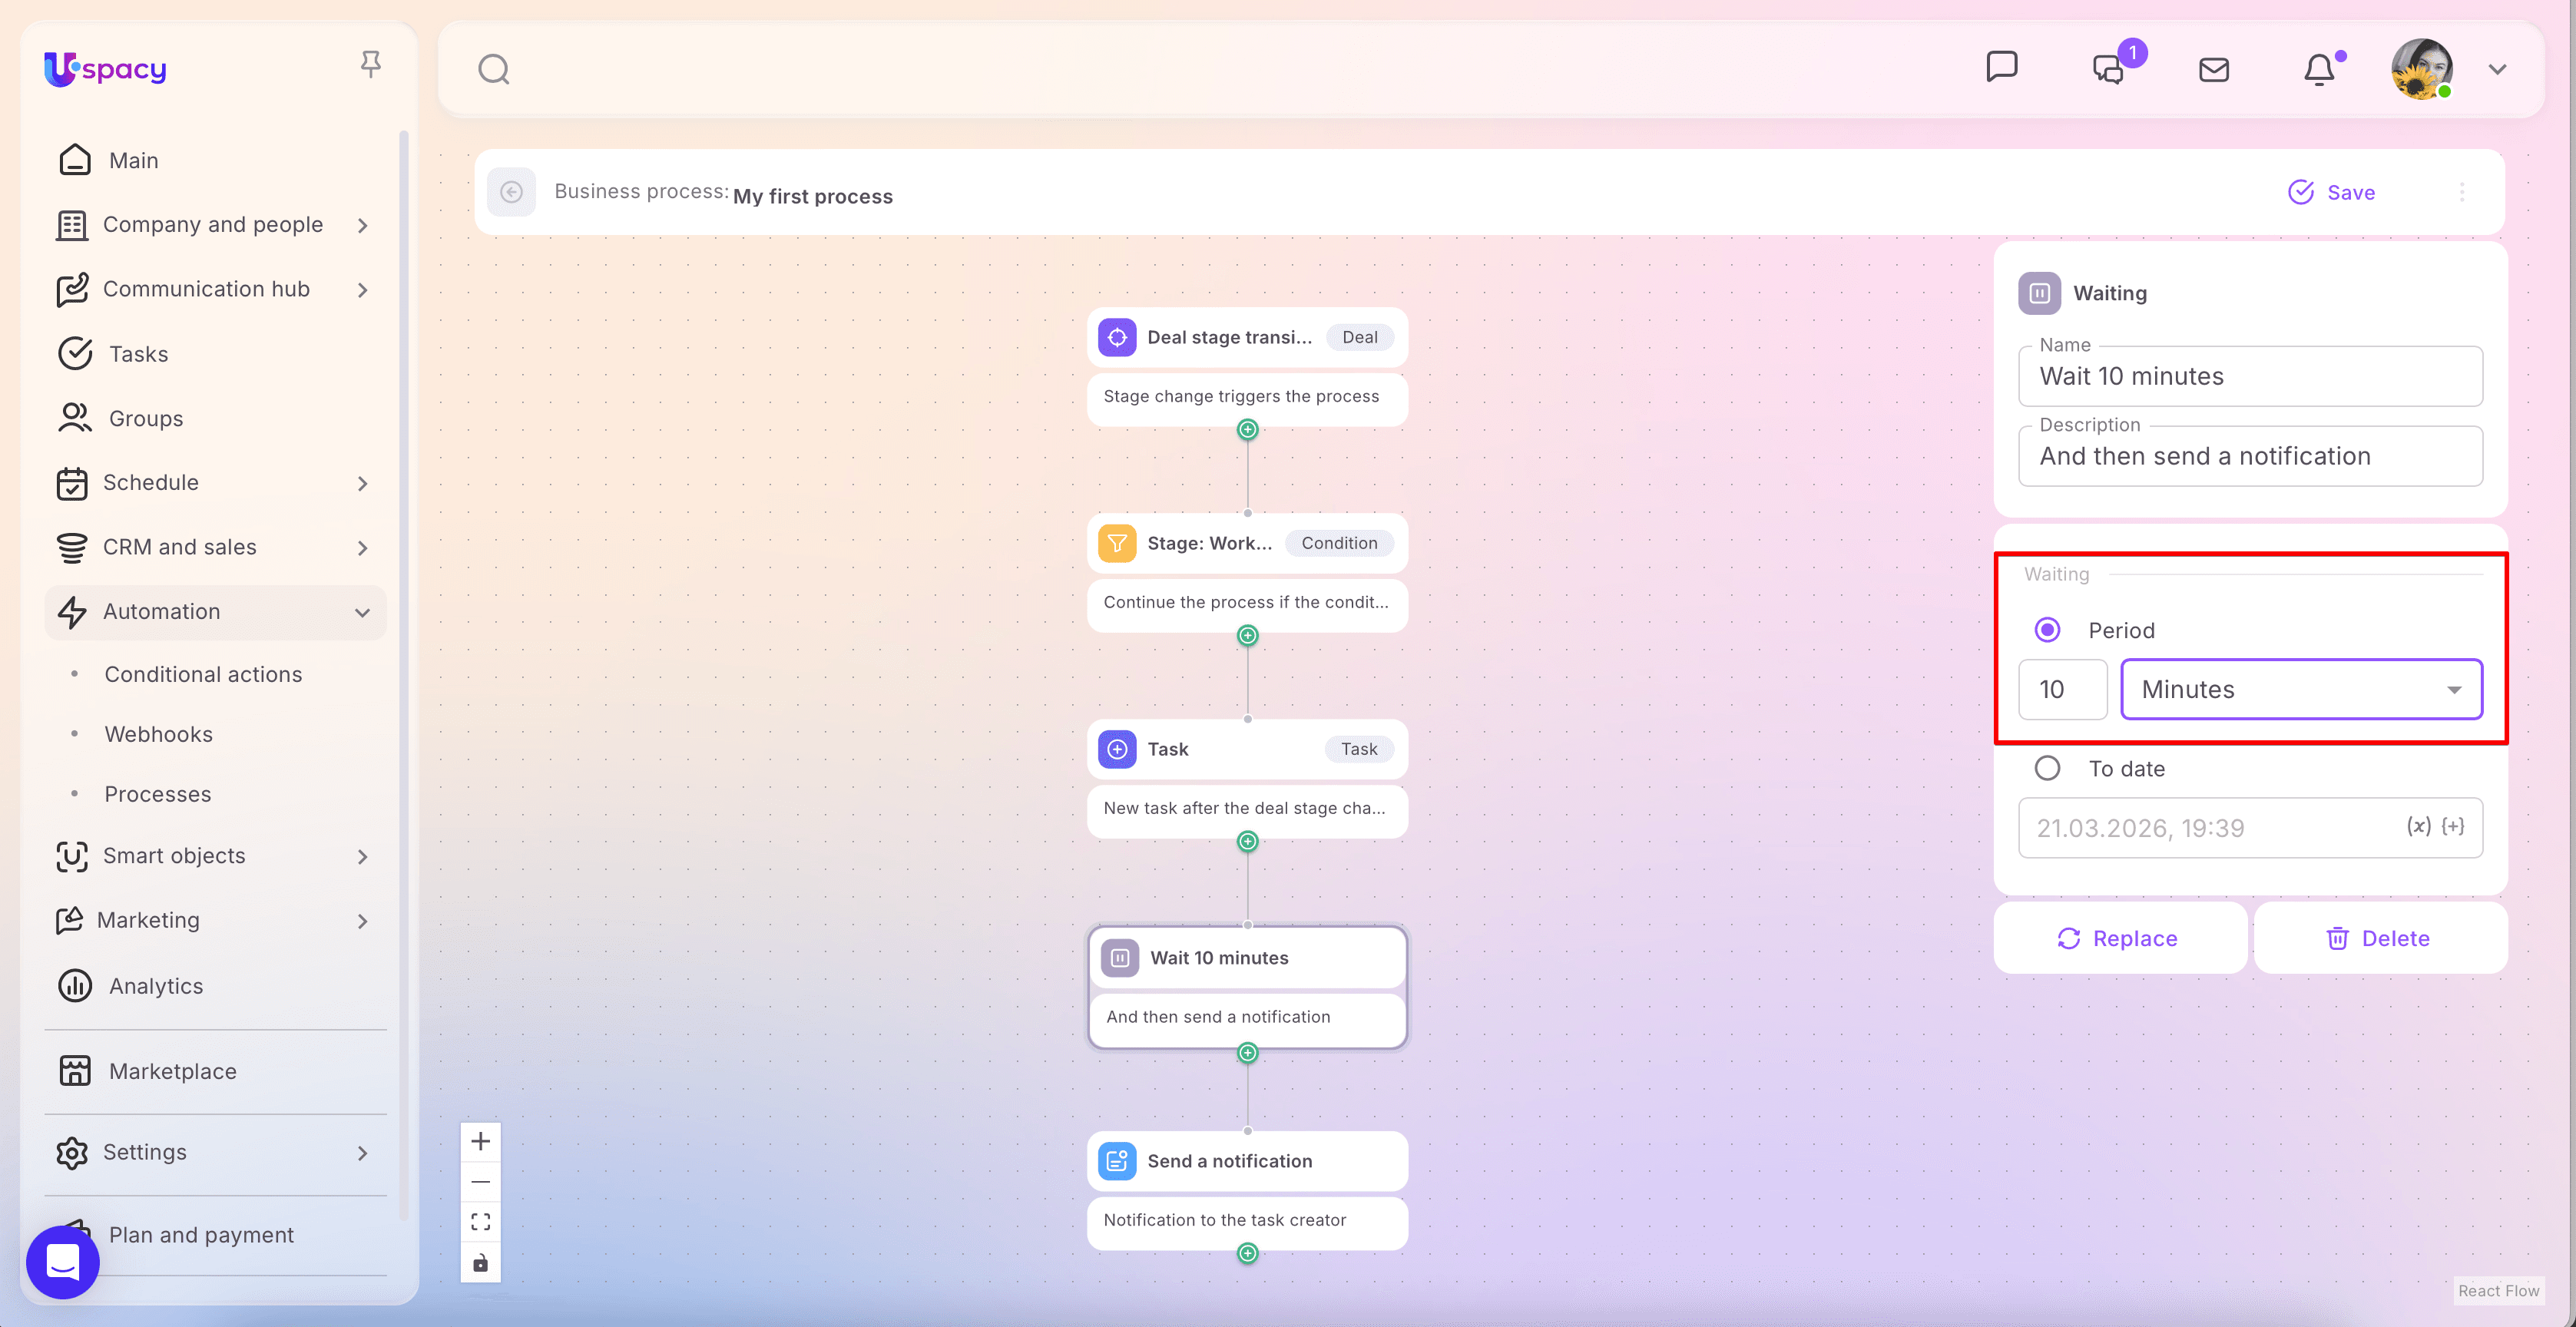Select the To date radio button
This screenshot has width=2576, height=1327.
[x=2047, y=768]
